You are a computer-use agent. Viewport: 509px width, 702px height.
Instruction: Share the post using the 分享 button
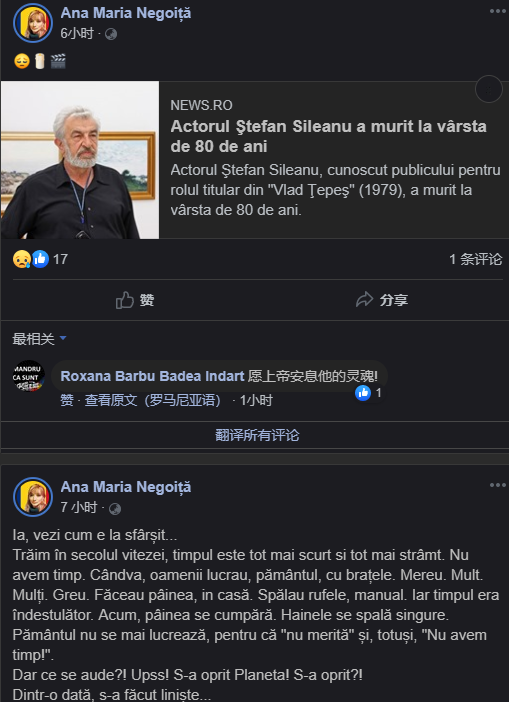[382, 300]
